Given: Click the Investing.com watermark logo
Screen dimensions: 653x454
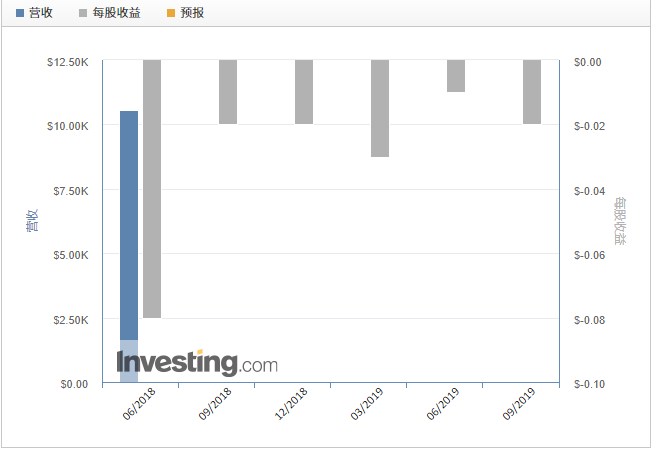Looking at the screenshot, I should coord(196,363).
